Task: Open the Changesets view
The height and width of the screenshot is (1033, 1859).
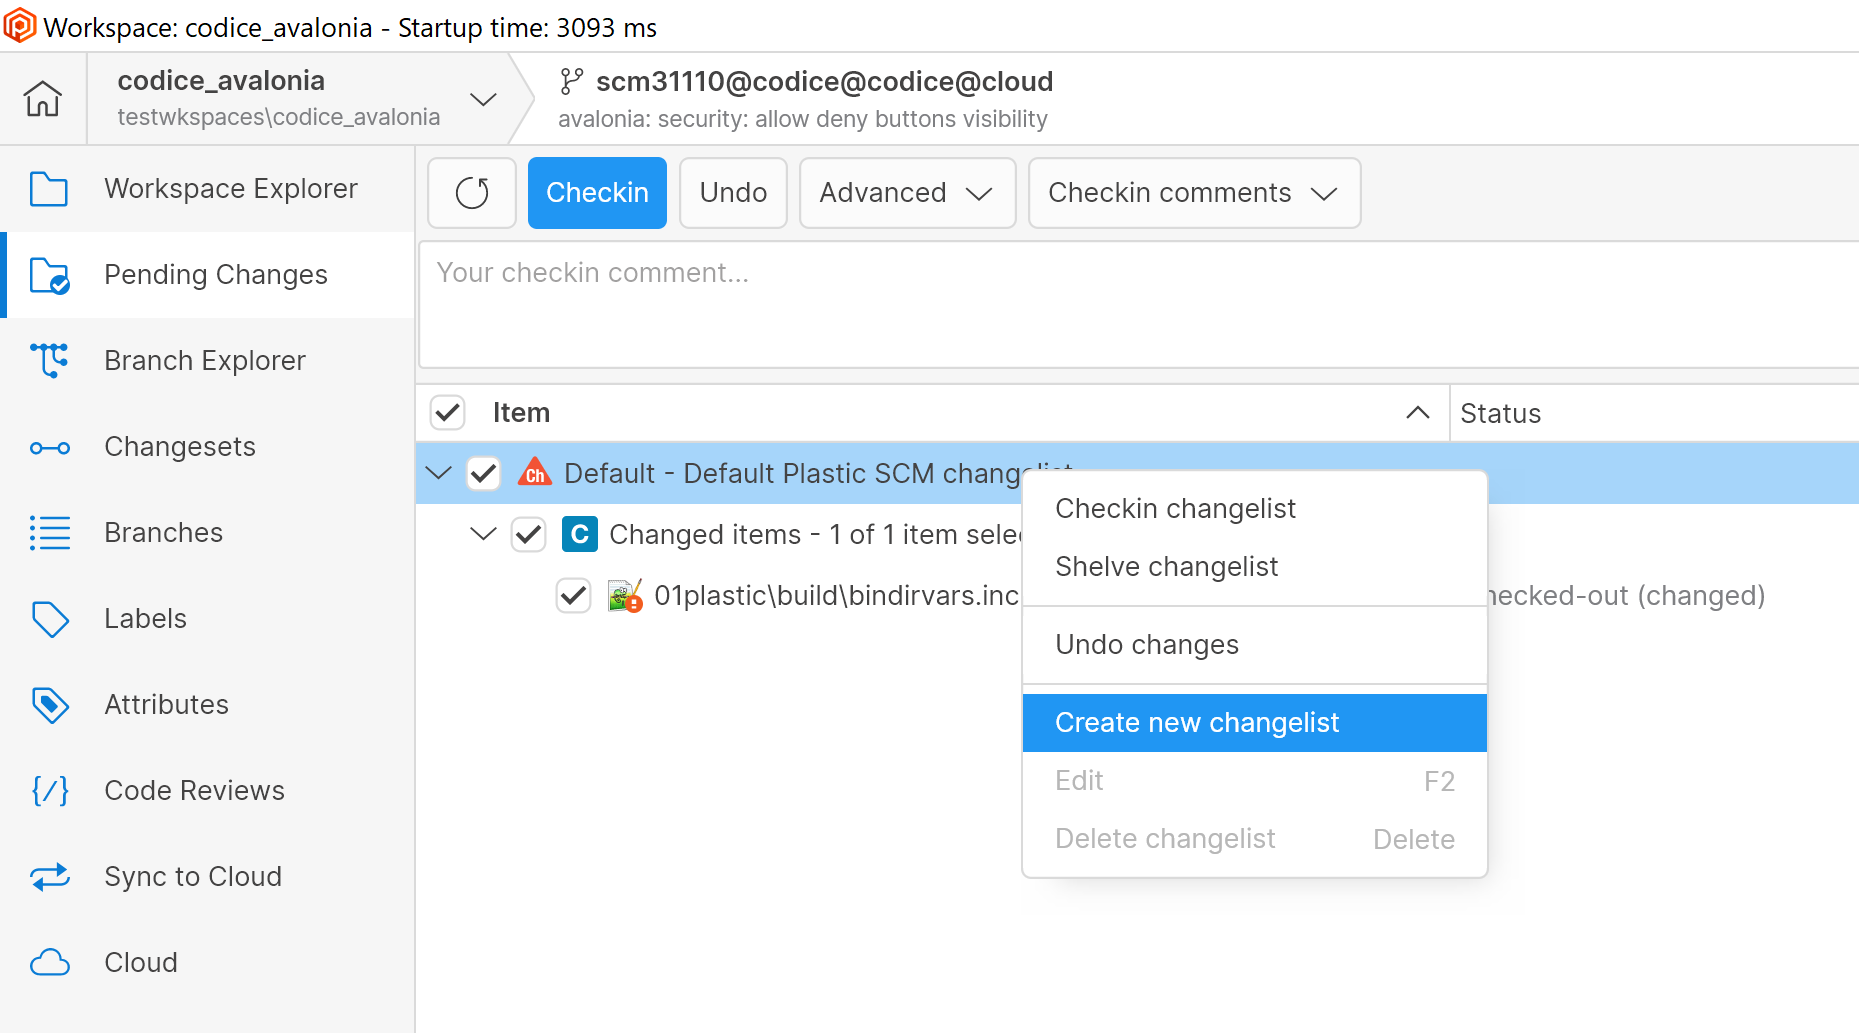Action: [x=180, y=446]
